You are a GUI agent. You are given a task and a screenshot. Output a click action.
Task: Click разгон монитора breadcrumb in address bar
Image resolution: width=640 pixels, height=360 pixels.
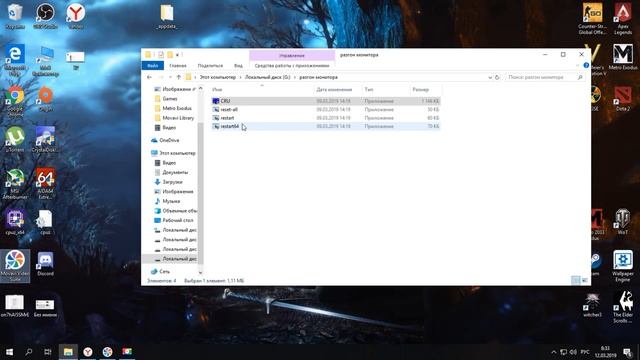[318, 77]
